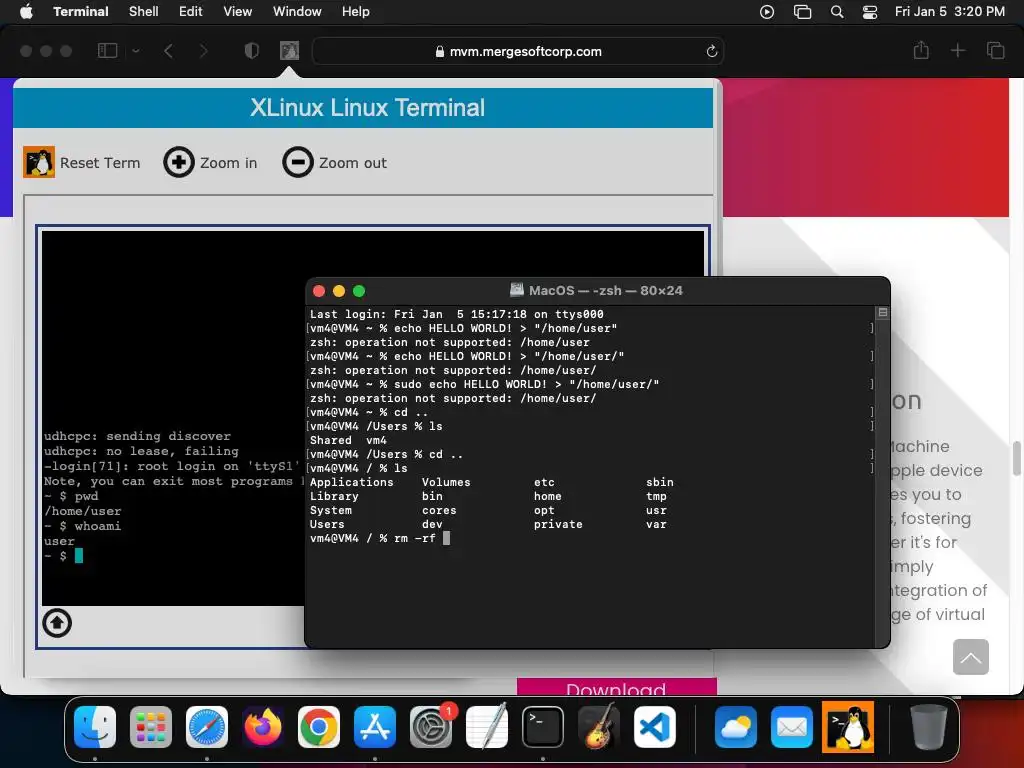Open the sidebar dropdown chevron in Safari
The image size is (1024, 768).
click(x=136, y=50)
